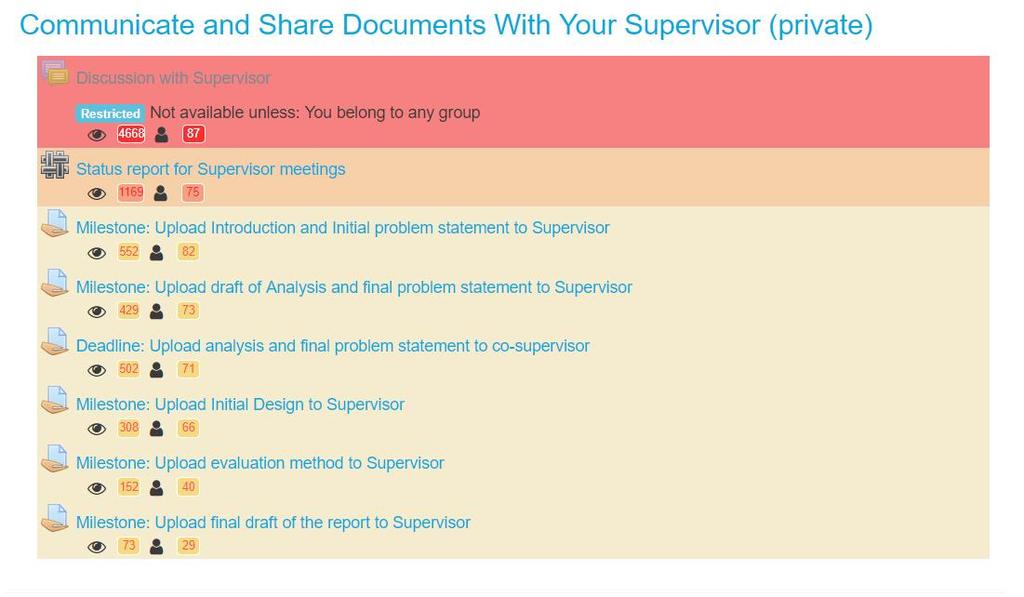The height and width of the screenshot is (597, 1024).
Task: Click eye views icon next to 552
Action: tap(97, 253)
